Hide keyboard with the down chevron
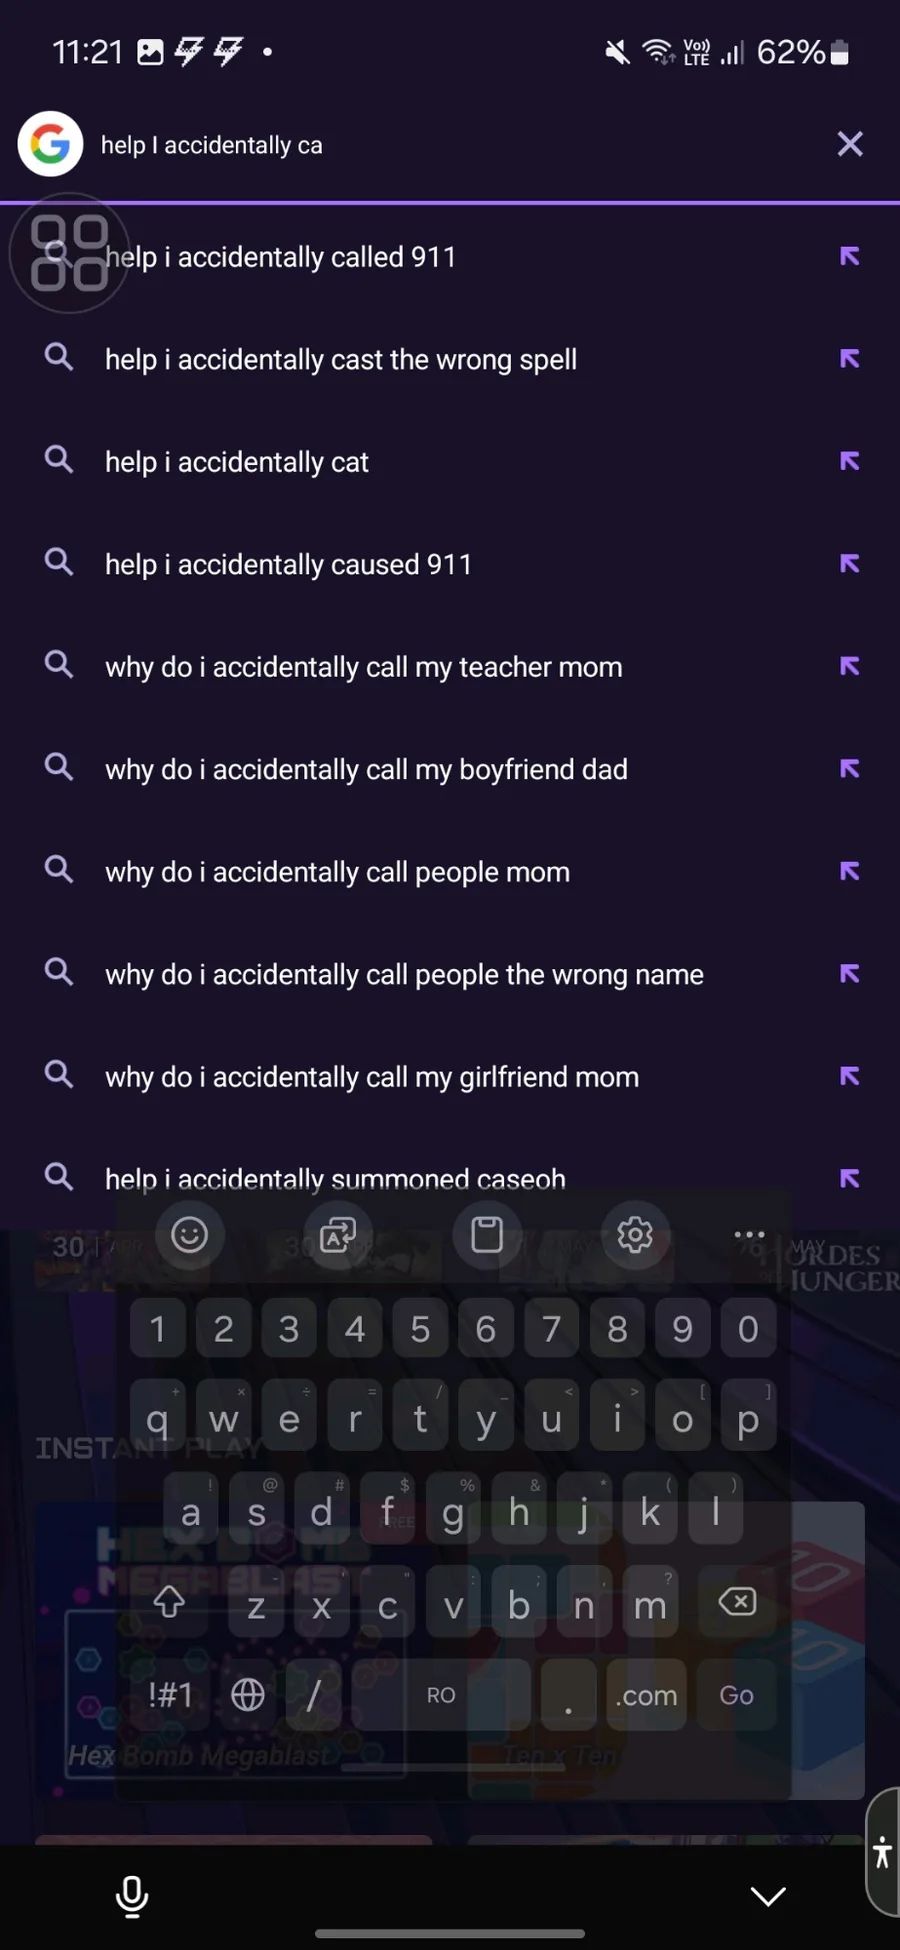The image size is (900, 1950). coord(768,1896)
